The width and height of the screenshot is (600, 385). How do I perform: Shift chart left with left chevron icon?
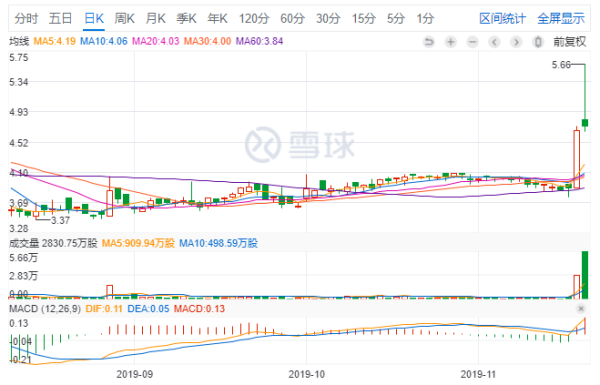tap(494, 41)
